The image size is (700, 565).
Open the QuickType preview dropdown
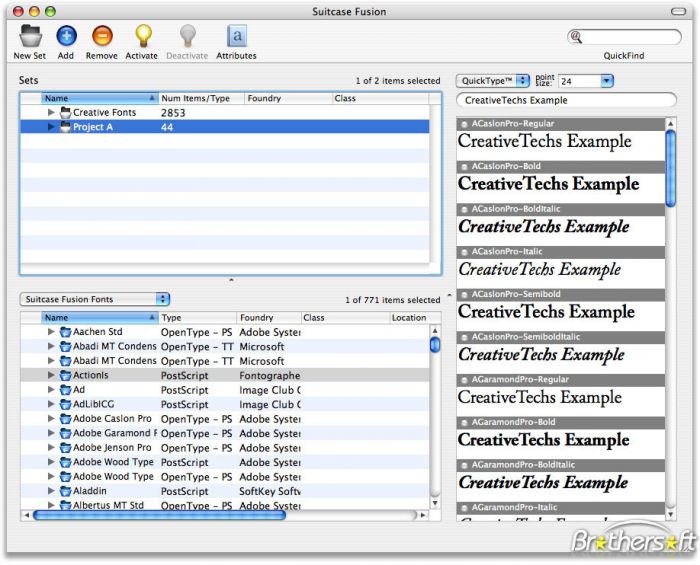(492, 81)
